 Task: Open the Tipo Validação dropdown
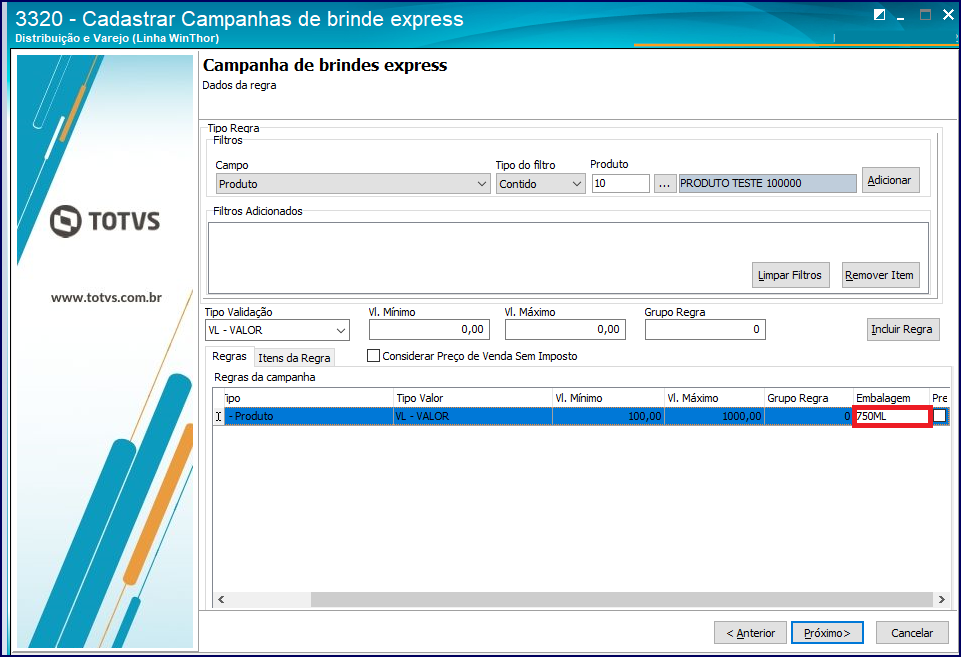tap(277, 330)
